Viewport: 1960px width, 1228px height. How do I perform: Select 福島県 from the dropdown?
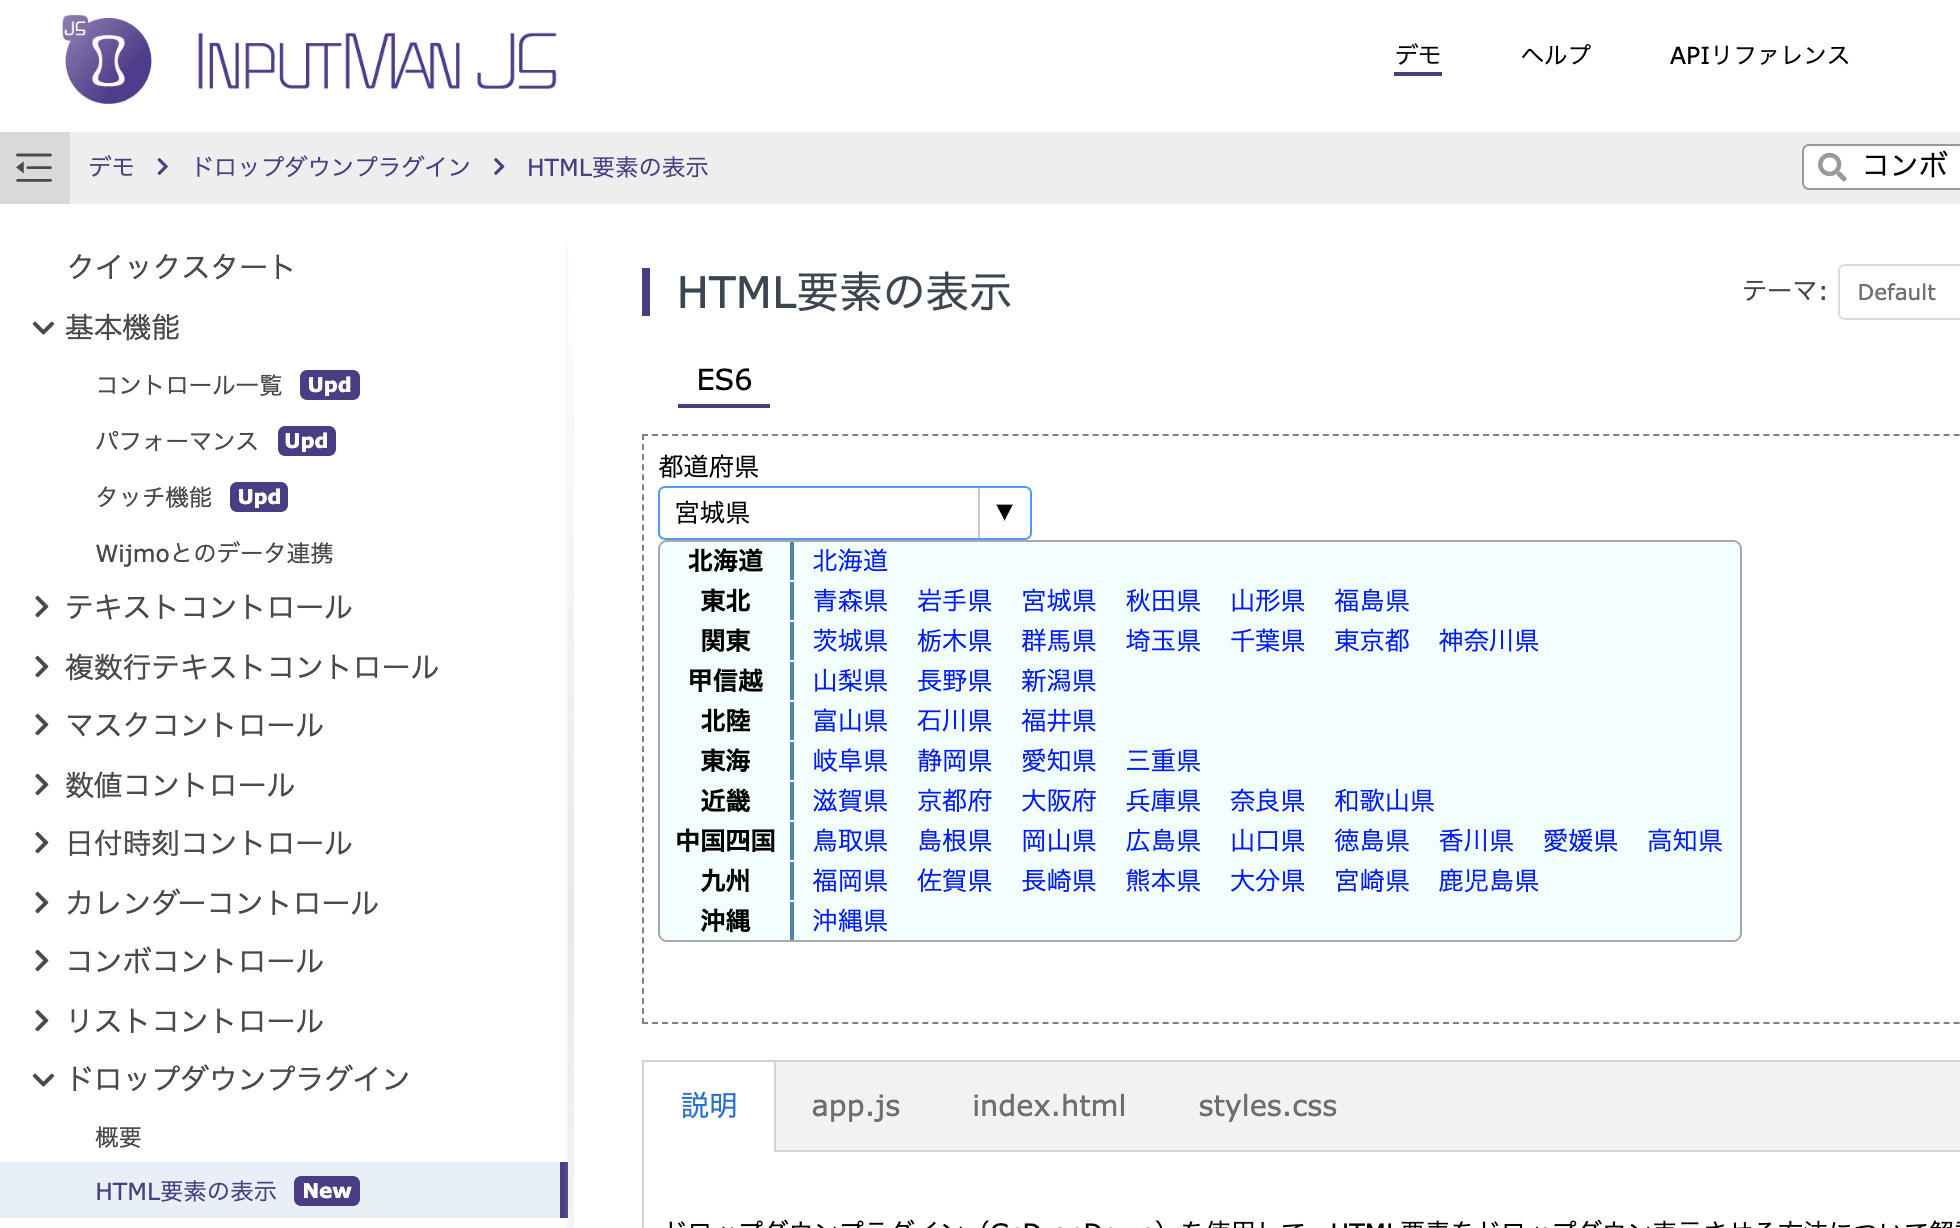coord(1372,601)
